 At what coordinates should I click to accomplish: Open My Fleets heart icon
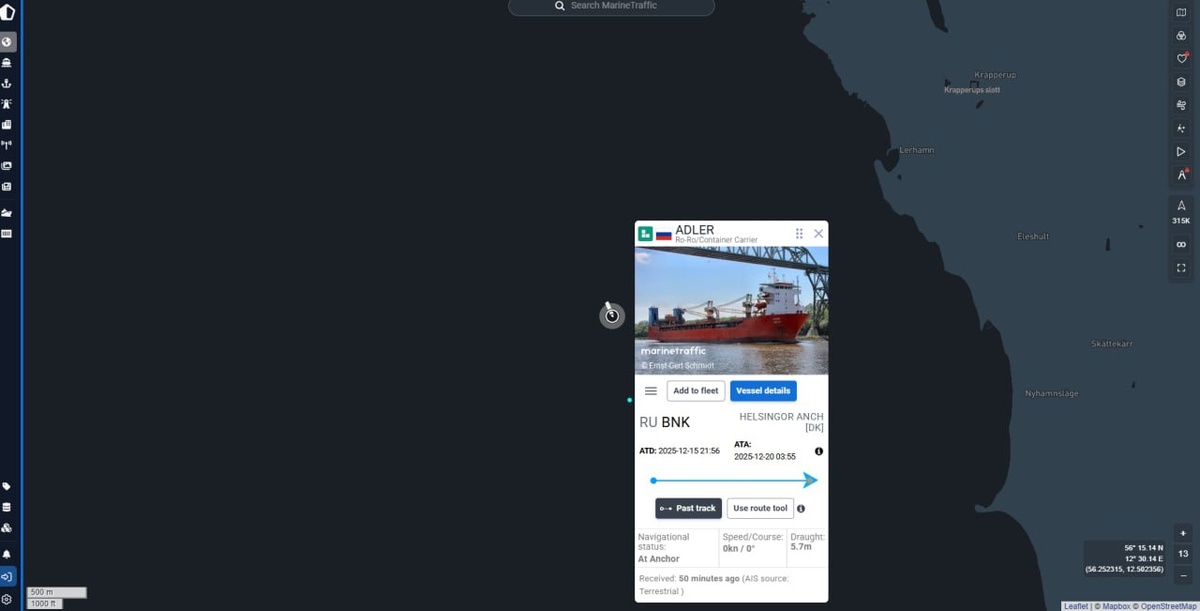pos(1181,58)
